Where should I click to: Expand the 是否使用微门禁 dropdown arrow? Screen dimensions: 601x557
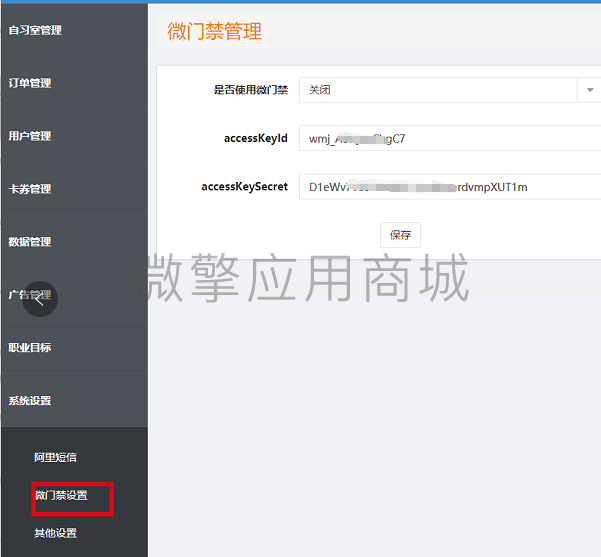point(590,90)
